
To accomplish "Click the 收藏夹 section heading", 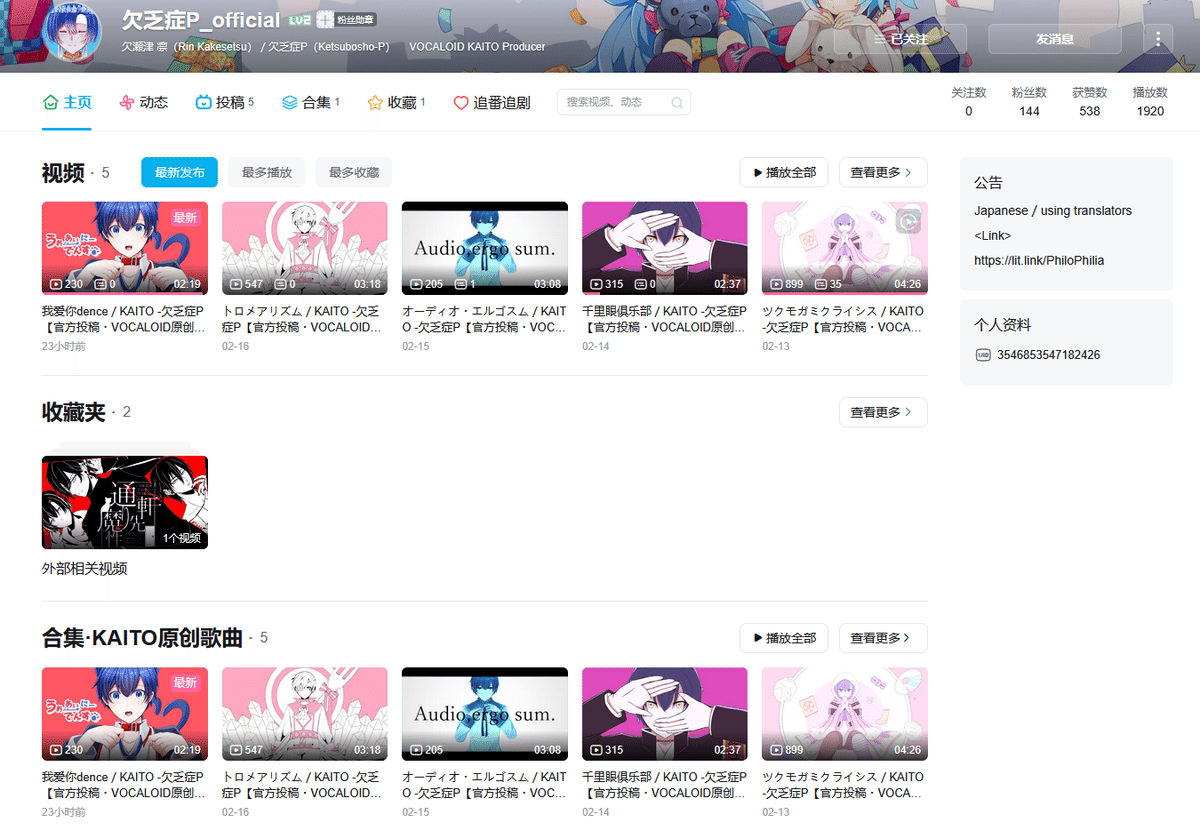I will (x=74, y=412).
